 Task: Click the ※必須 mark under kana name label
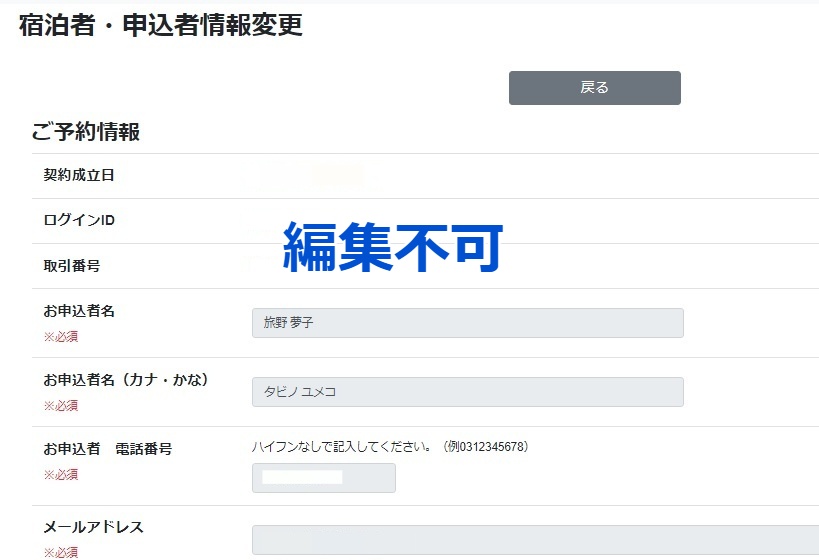pyautogui.click(x=61, y=406)
